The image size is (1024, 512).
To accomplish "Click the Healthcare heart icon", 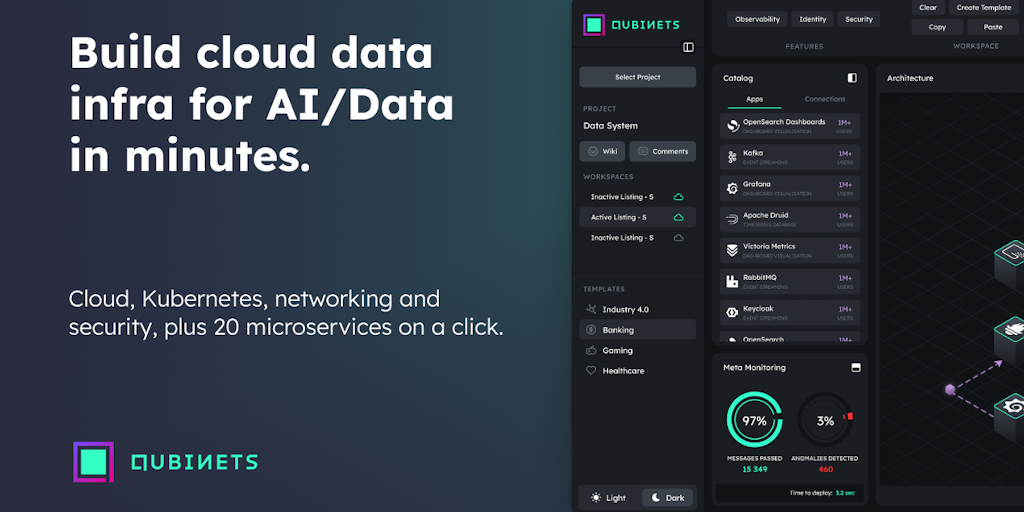I will (591, 370).
